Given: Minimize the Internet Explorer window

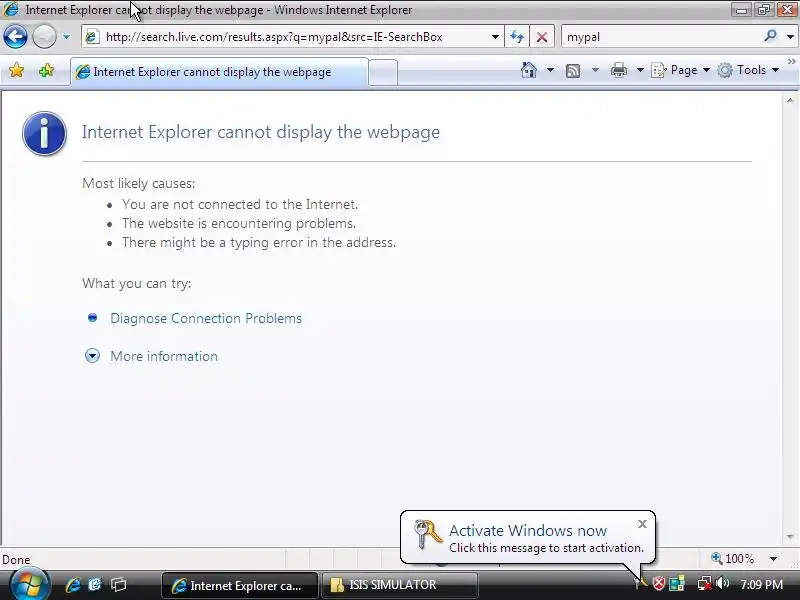Looking at the screenshot, I should [741, 10].
